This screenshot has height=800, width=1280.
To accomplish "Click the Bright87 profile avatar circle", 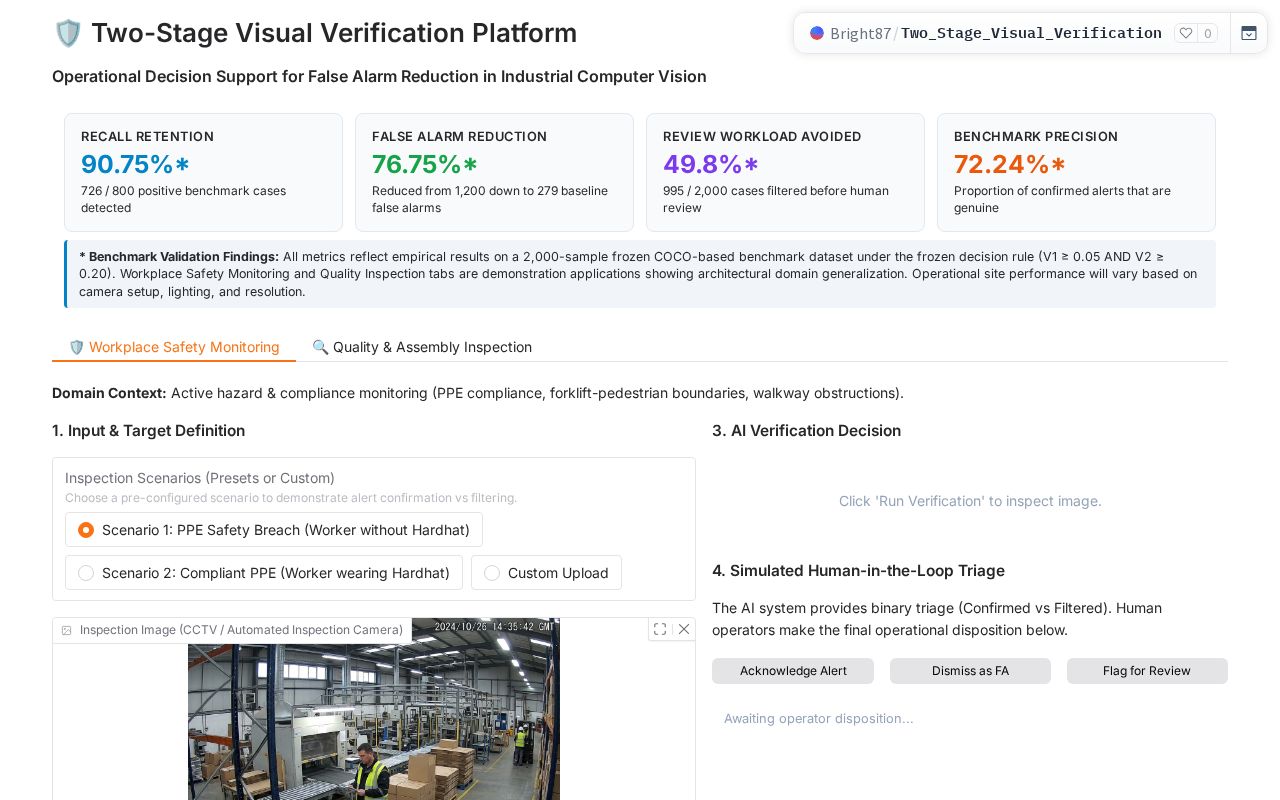I will tap(817, 33).
